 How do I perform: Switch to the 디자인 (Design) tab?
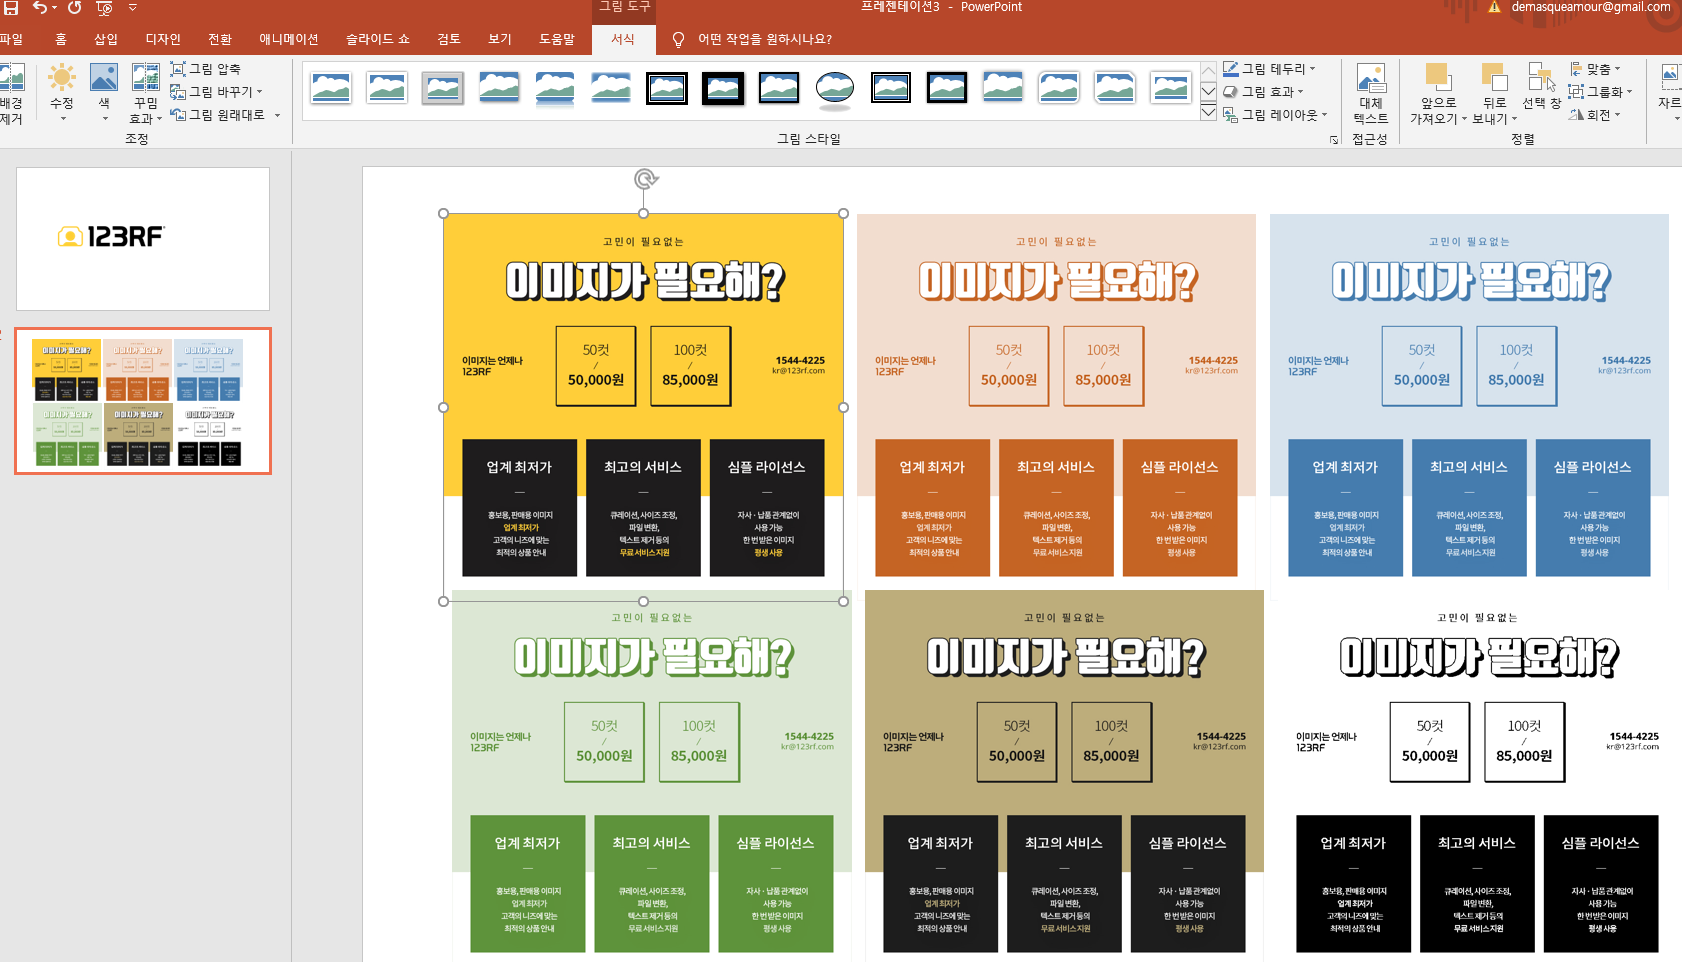click(163, 40)
